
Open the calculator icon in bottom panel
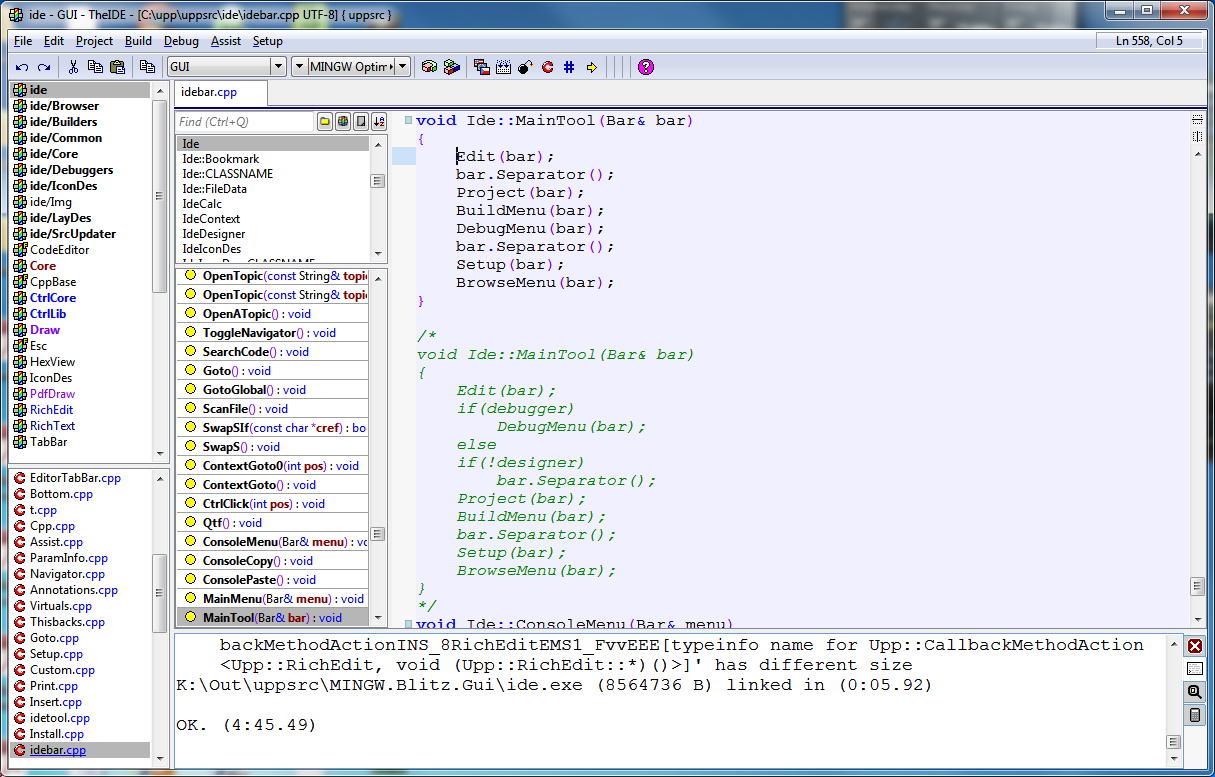(1194, 715)
